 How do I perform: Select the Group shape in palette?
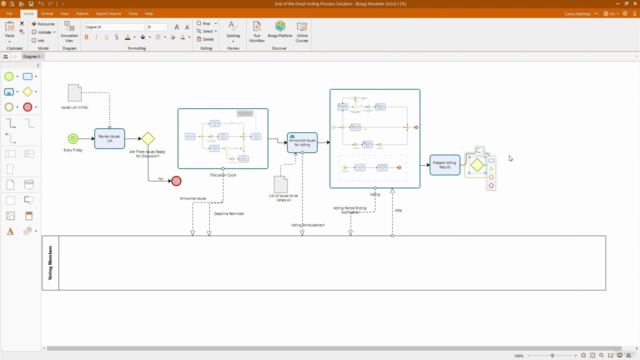(x=11, y=200)
